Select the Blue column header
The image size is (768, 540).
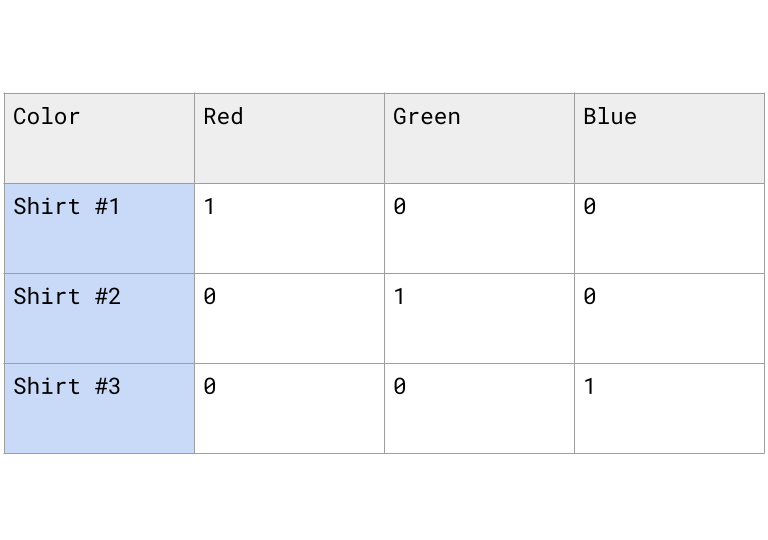(x=669, y=138)
